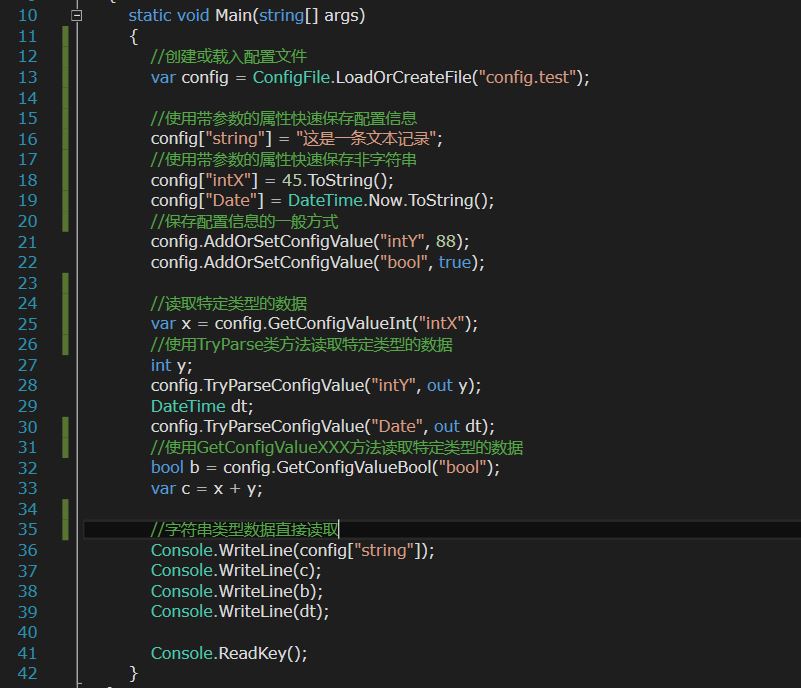Image resolution: width=801 pixels, height=688 pixels.
Task: Click line number 13 in the gutter
Action: [28, 77]
